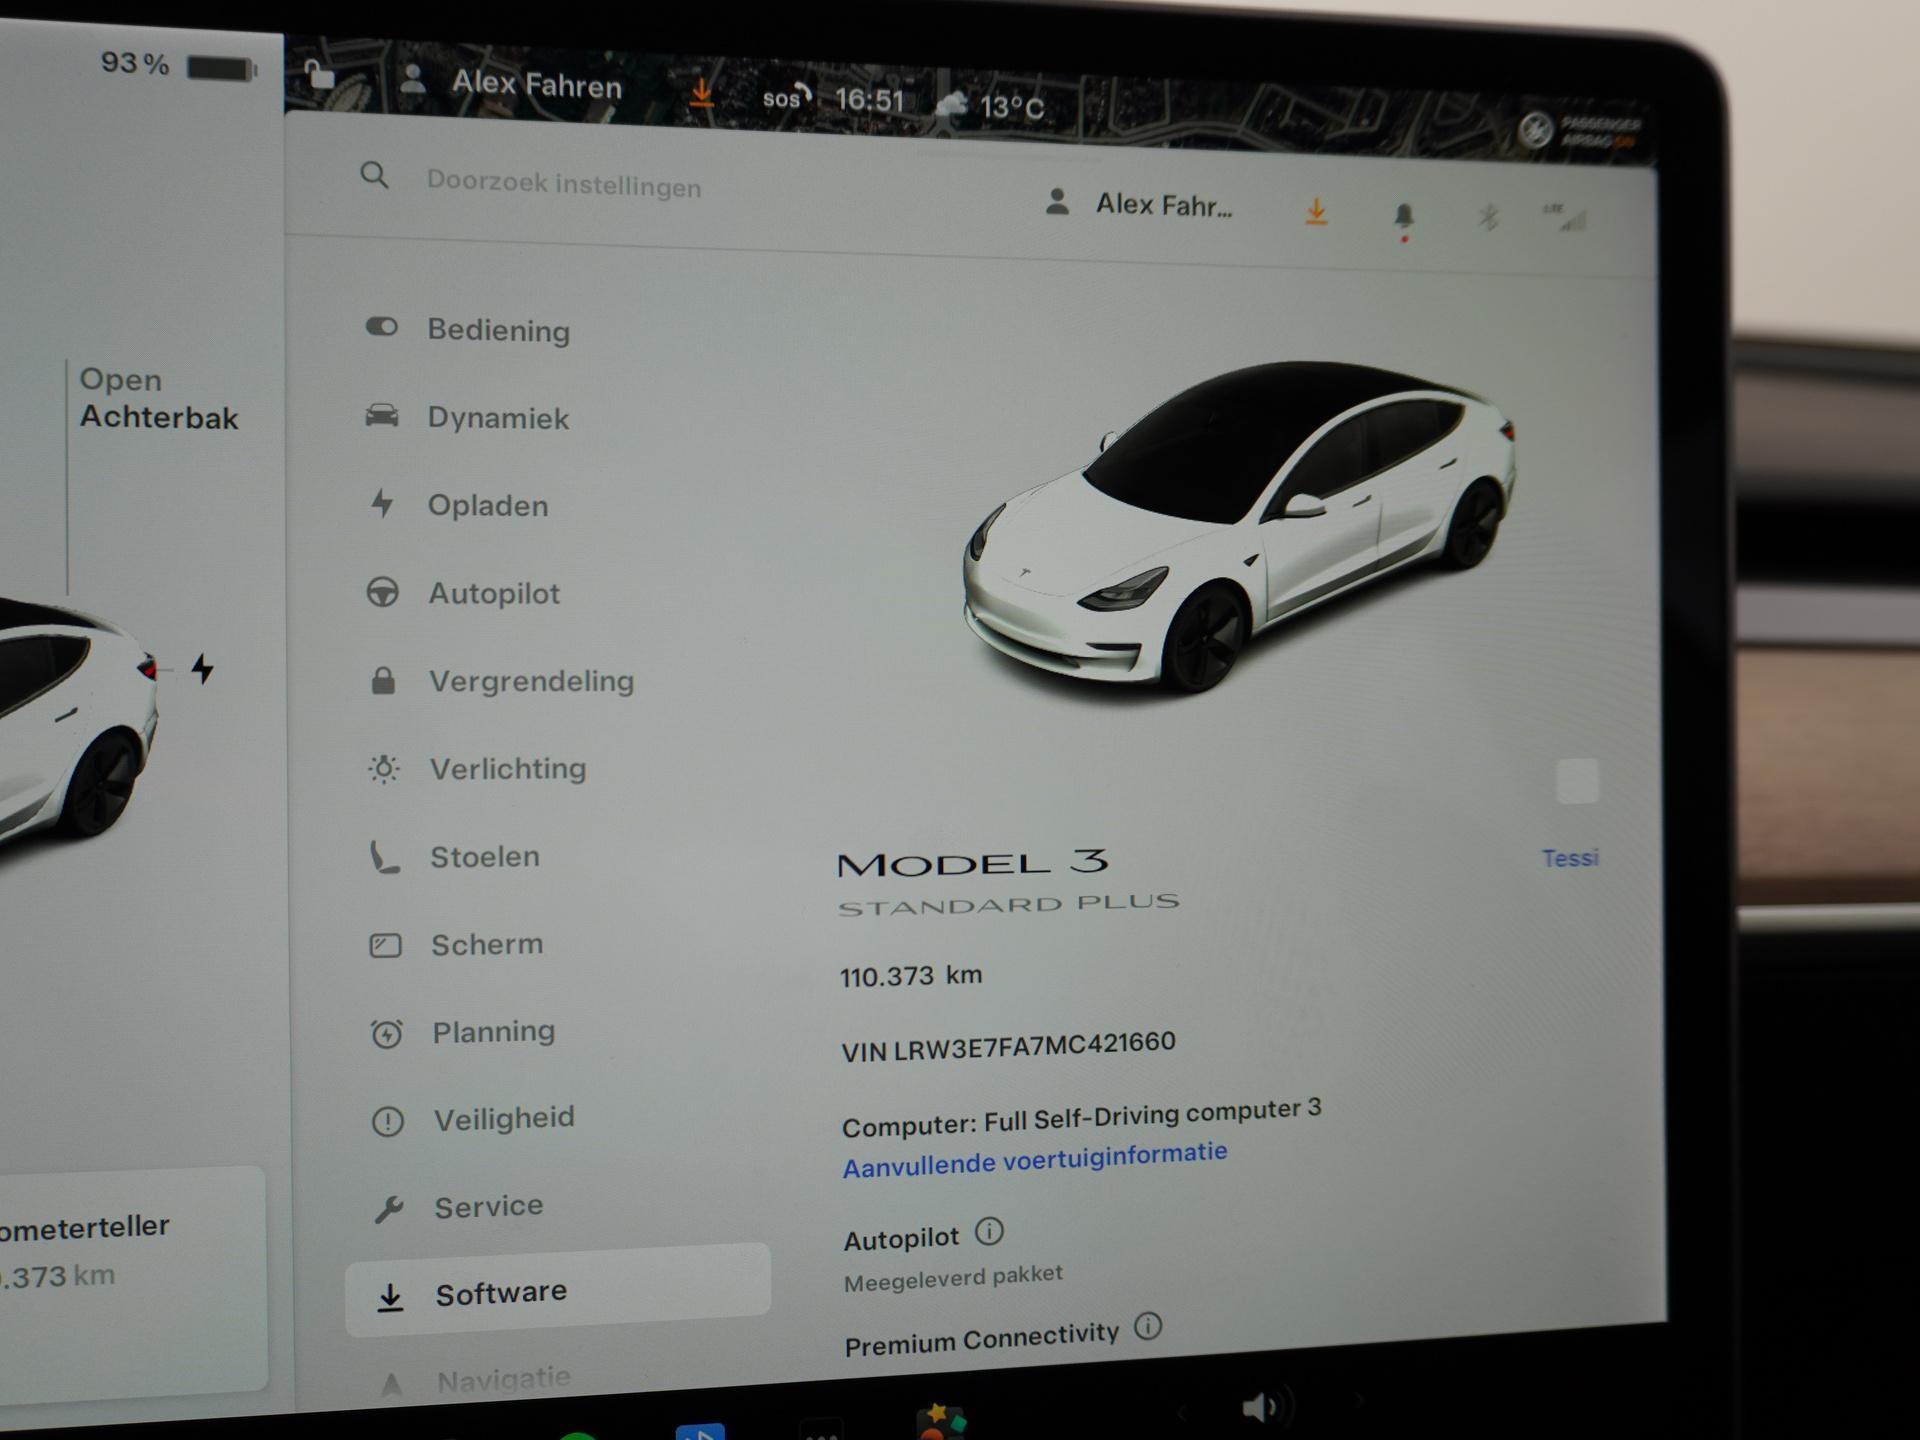Select the Software menu item
1920x1440 pixels.
pos(558,1290)
